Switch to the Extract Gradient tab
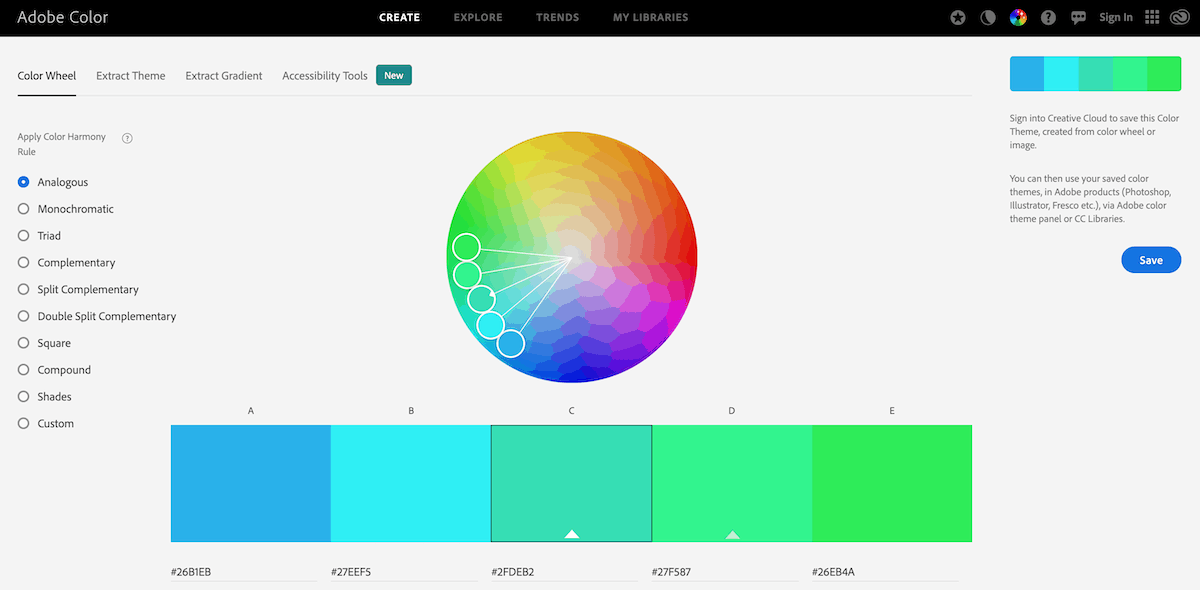This screenshot has width=1200, height=590. point(224,76)
